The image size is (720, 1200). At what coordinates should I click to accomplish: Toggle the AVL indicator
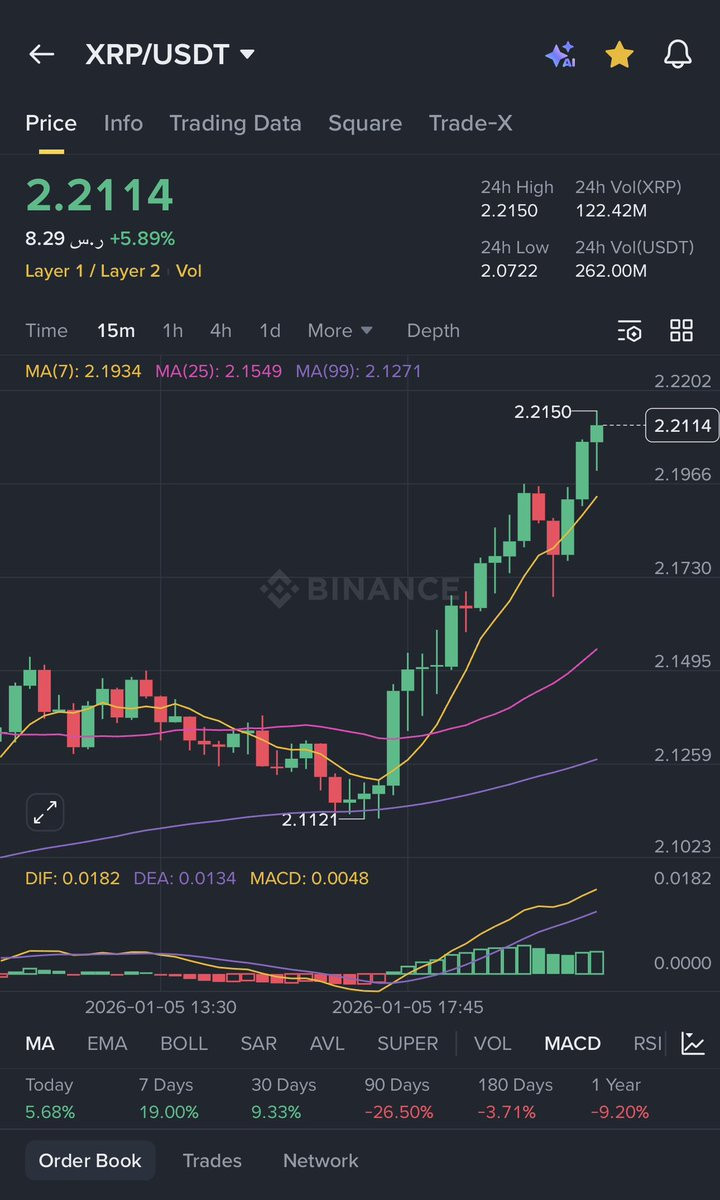tap(327, 1044)
